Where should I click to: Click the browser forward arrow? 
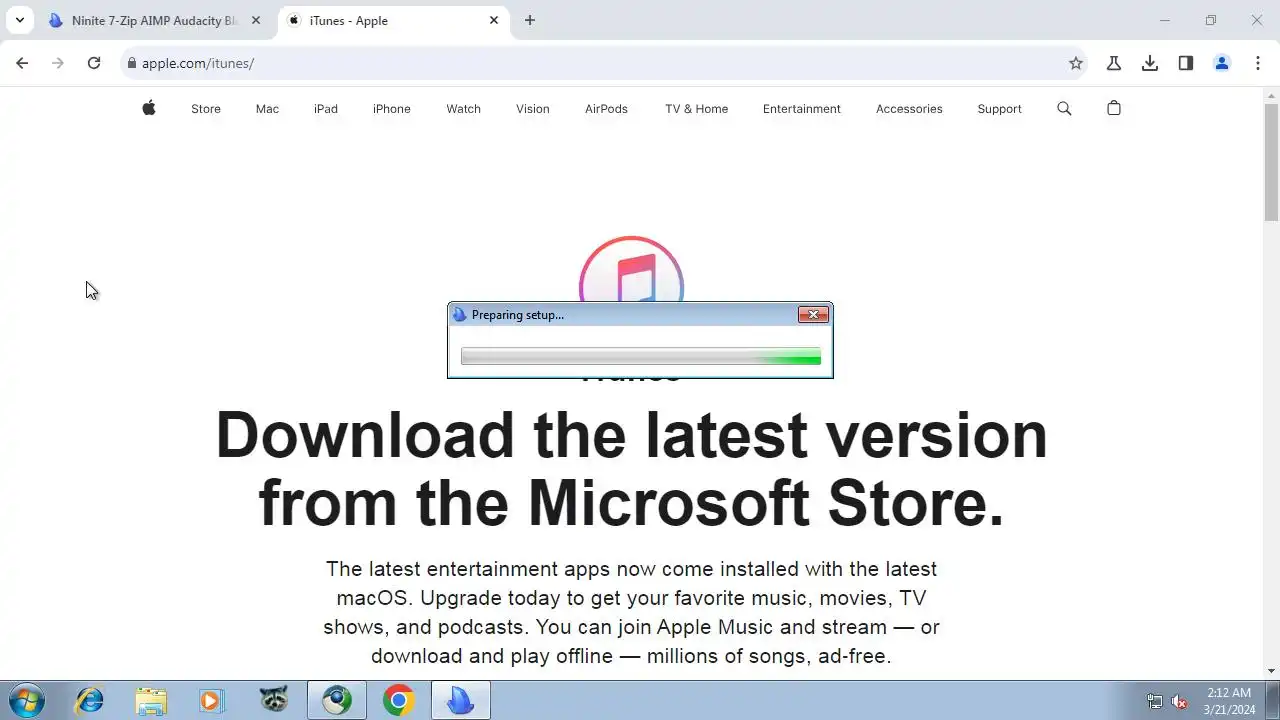[x=58, y=63]
